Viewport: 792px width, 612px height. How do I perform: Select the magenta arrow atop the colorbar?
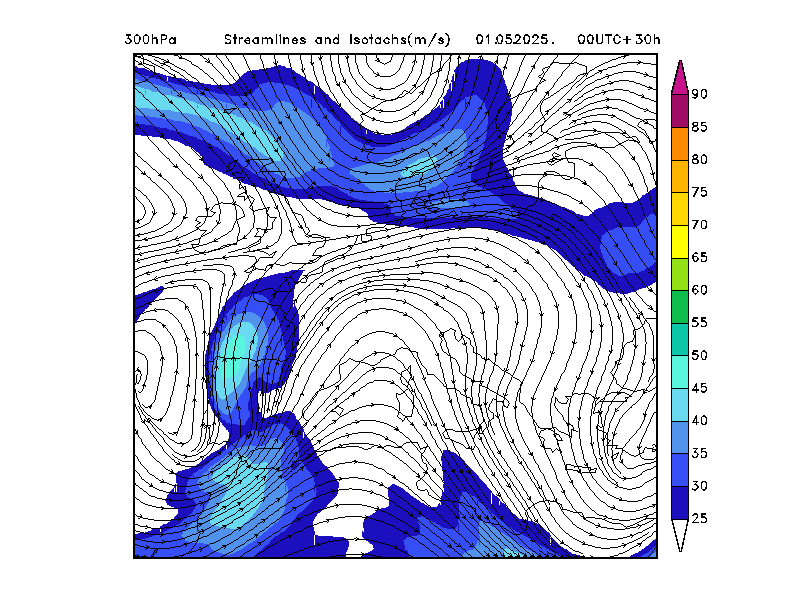coord(680,81)
